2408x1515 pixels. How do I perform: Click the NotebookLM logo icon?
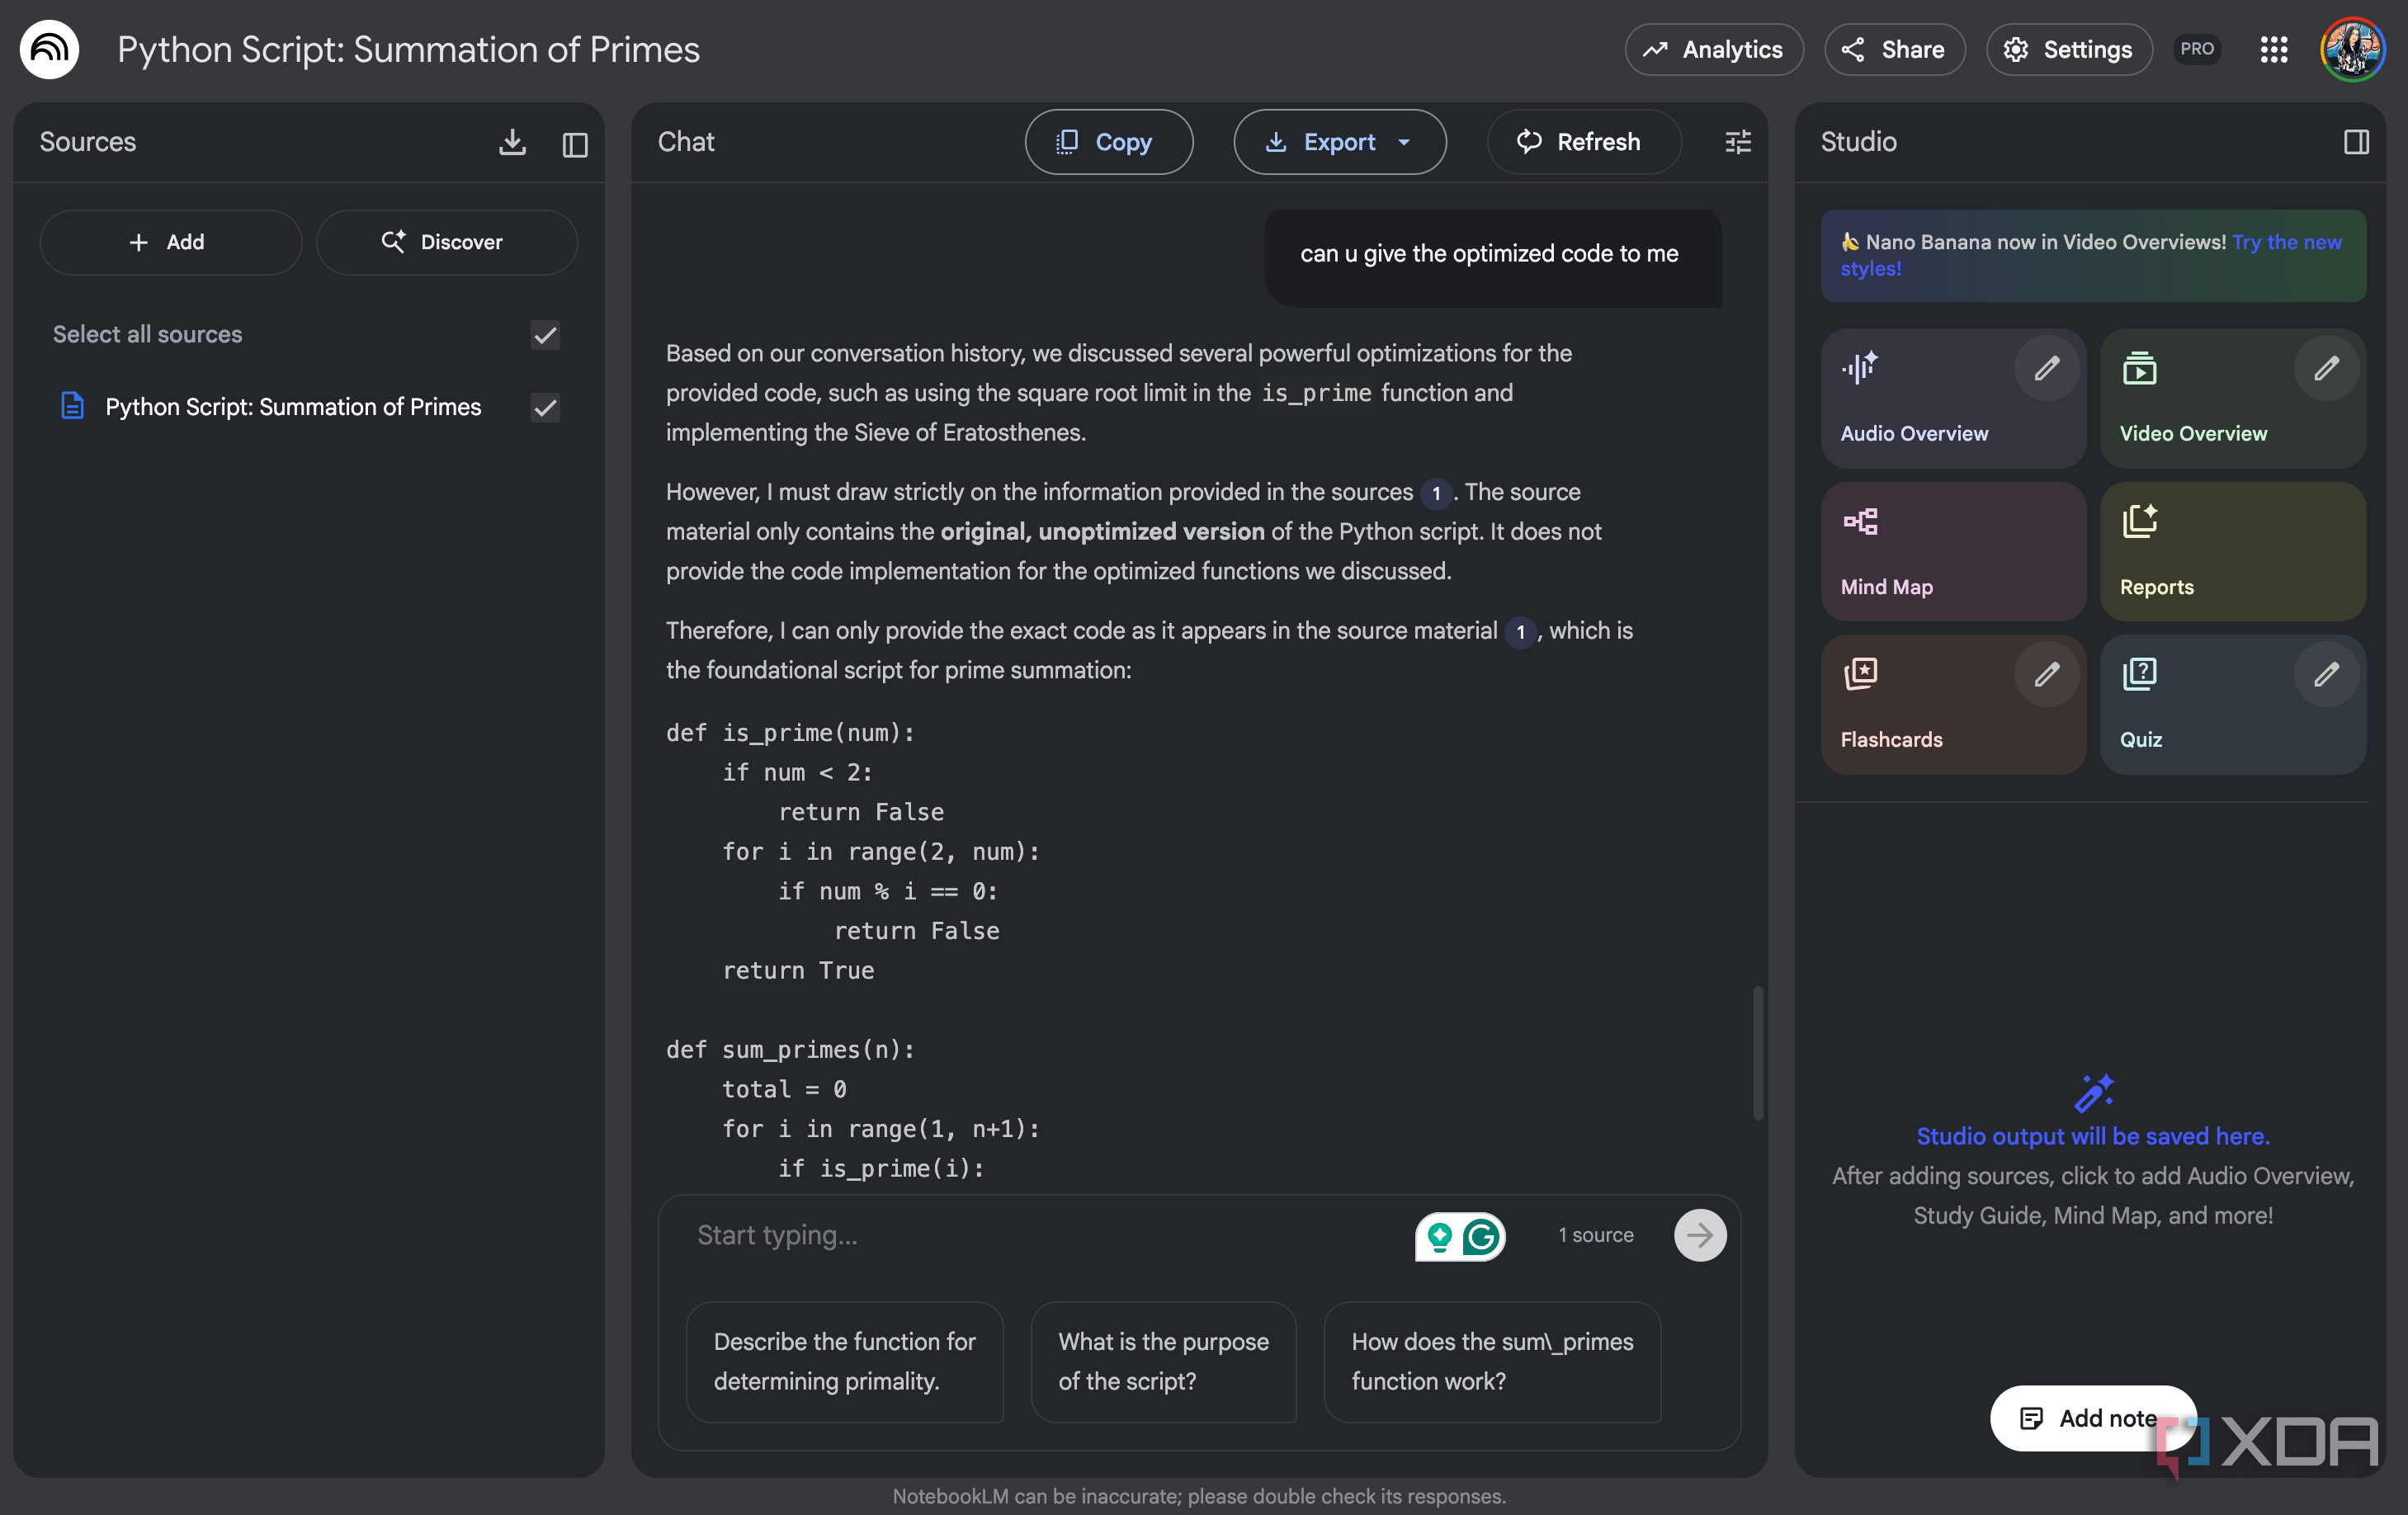pos(49,49)
